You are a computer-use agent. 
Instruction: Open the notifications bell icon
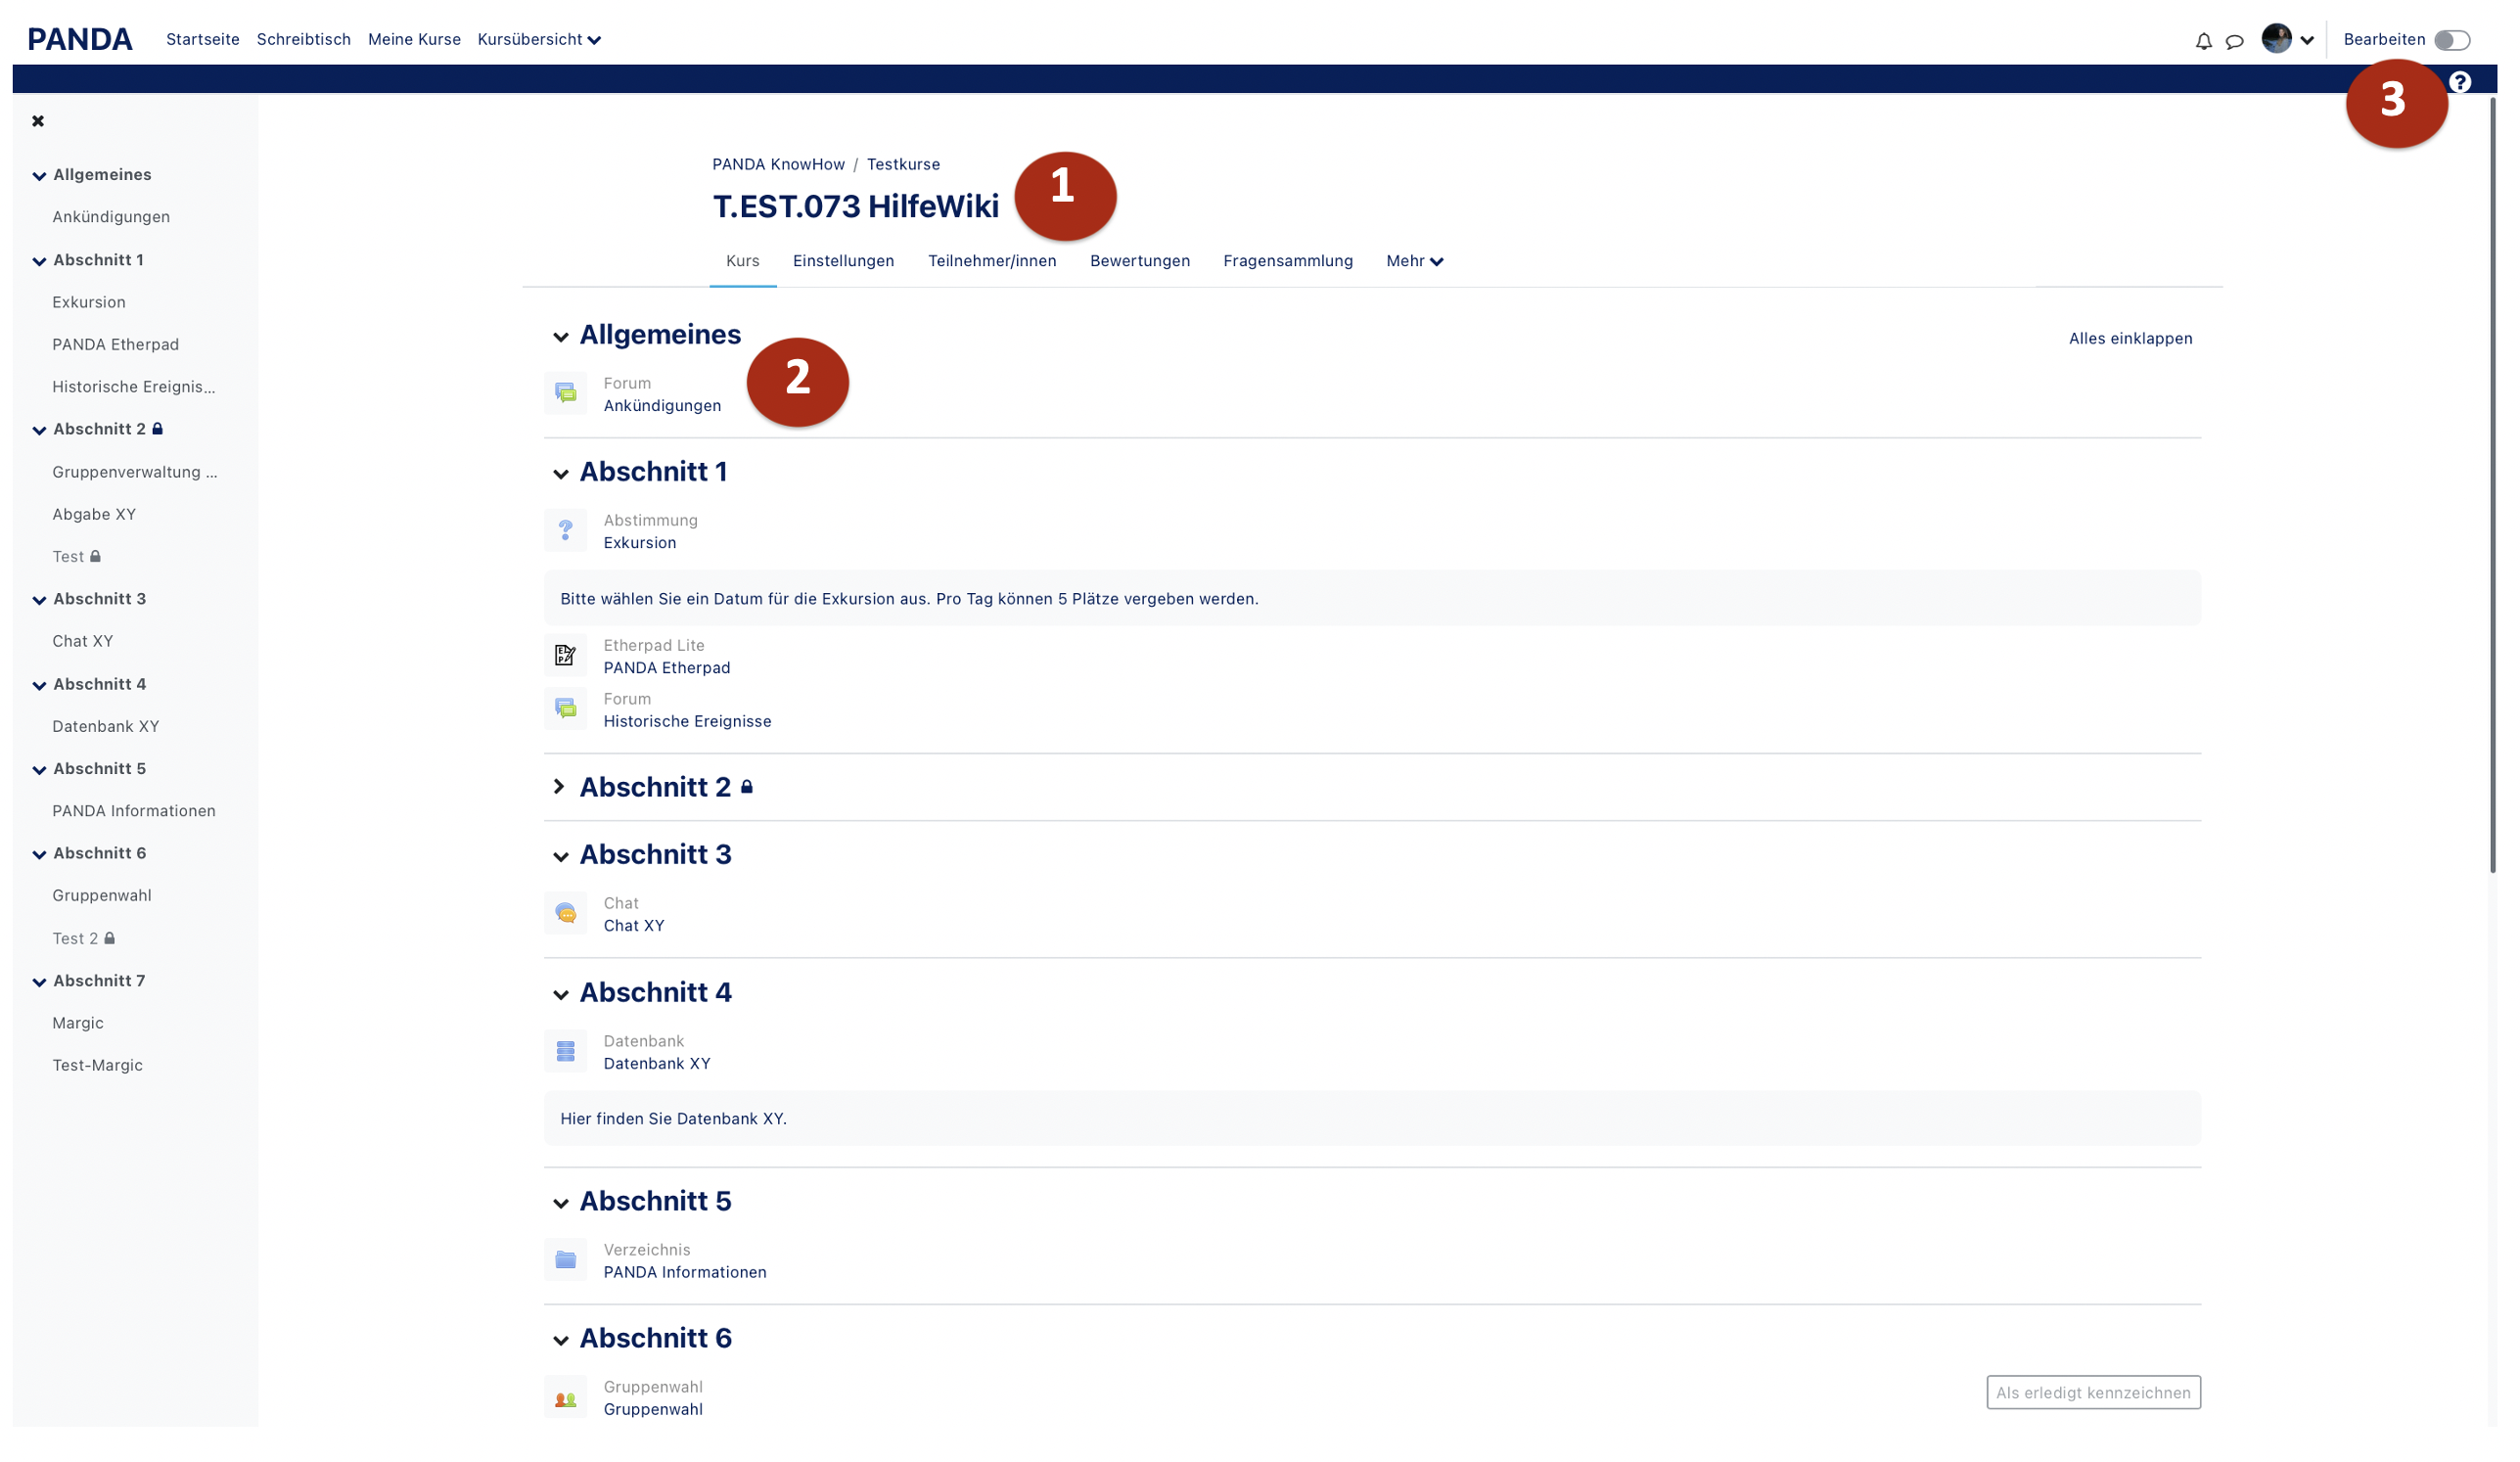tap(2203, 41)
